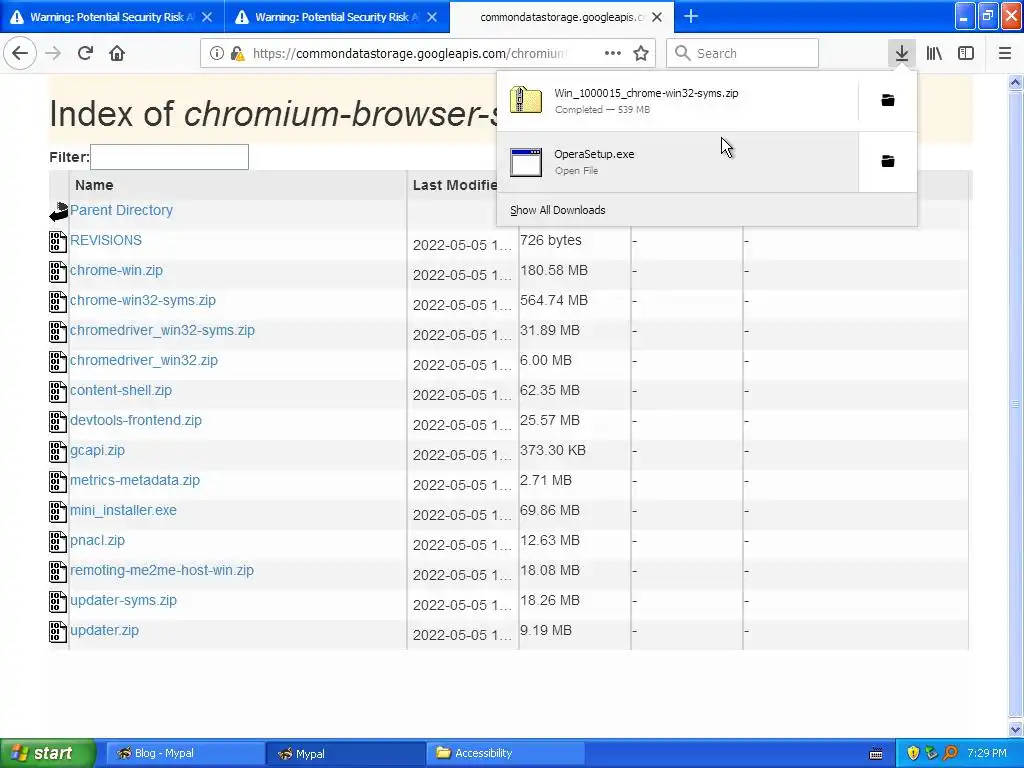Click pnacl.zip link
The width and height of the screenshot is (1024, 768).
coord(97,541)
